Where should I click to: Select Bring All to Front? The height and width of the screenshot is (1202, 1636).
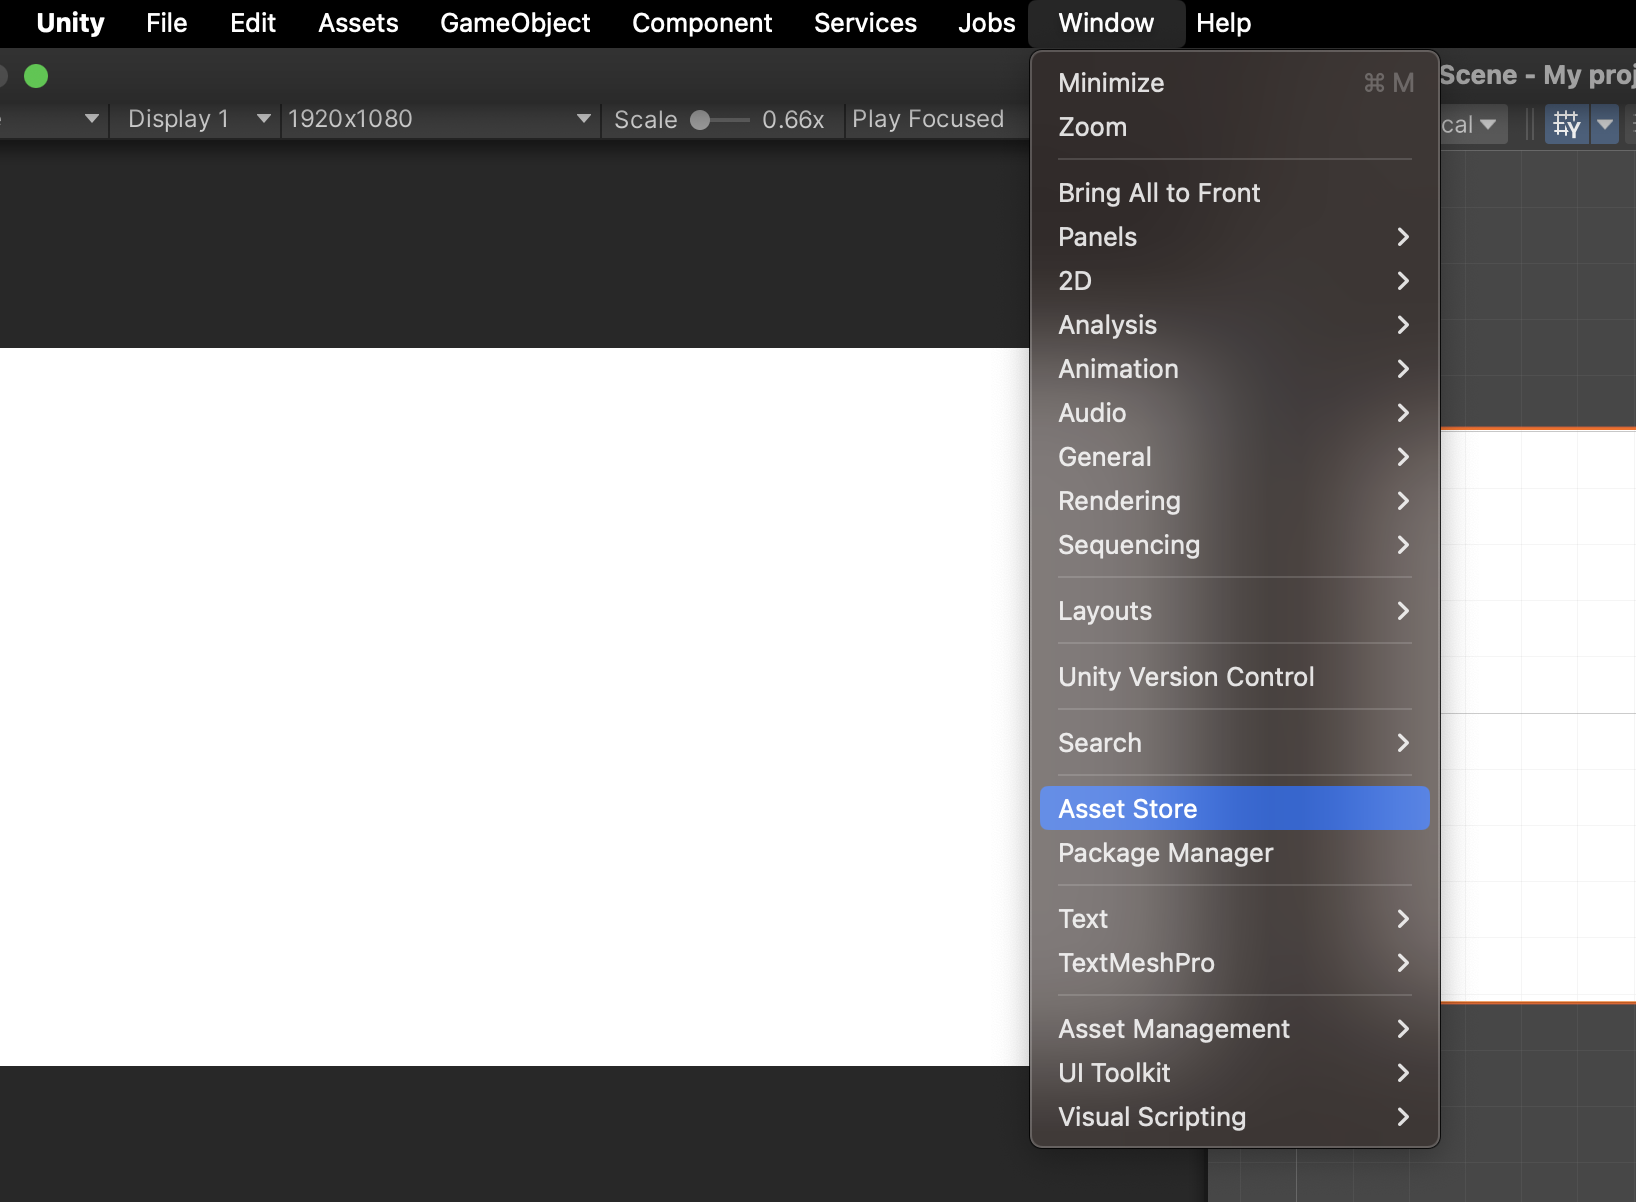1235,193
